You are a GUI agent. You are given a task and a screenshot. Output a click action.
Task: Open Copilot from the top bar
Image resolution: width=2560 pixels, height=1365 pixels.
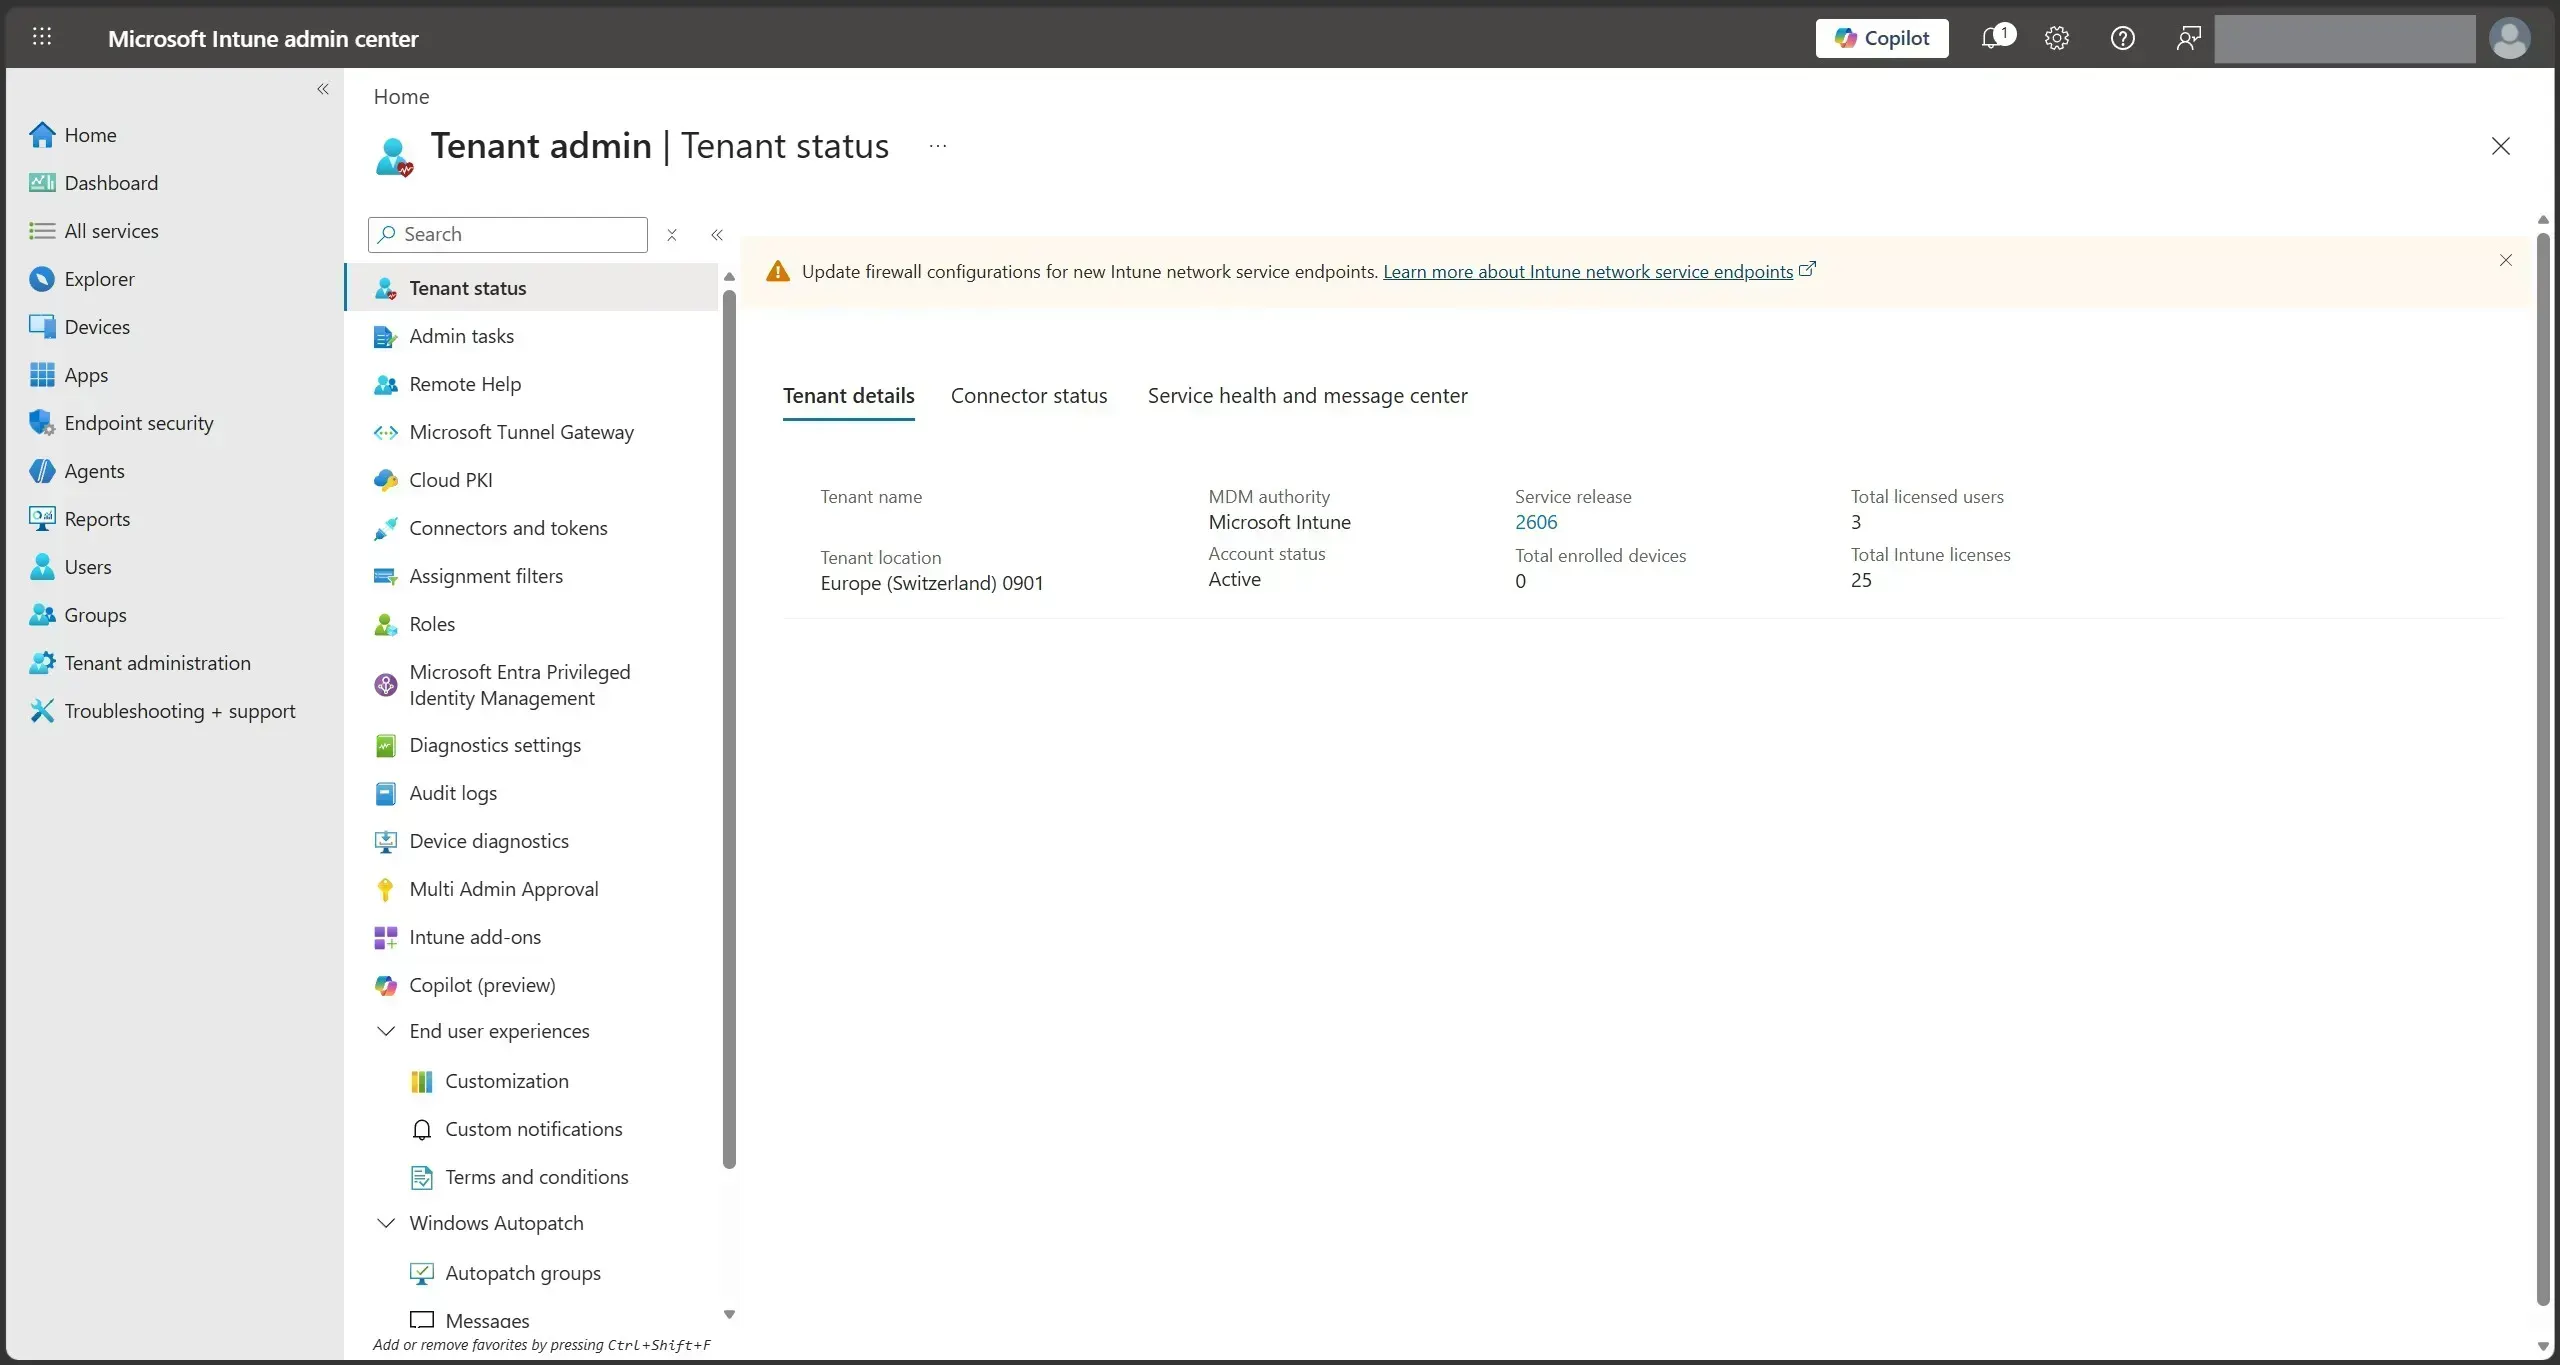point(1882,38)
